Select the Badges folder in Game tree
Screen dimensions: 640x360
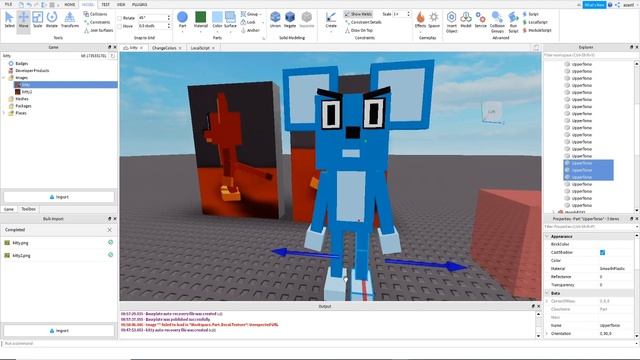(x=22, y=63)
